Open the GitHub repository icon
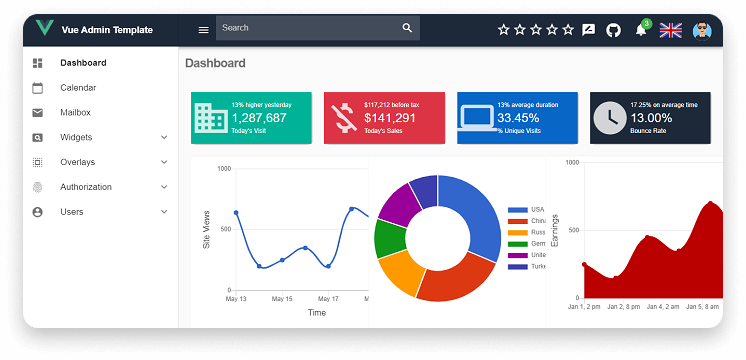 point(613,30)
